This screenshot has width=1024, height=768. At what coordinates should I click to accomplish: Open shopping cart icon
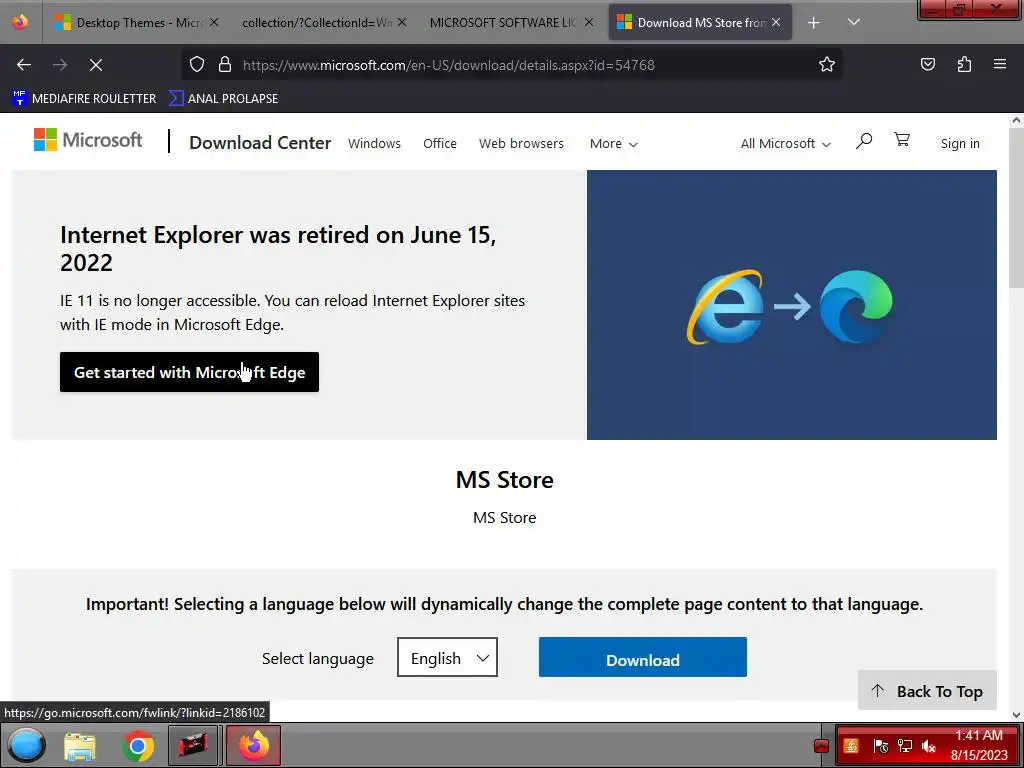(x=902, y=140)
